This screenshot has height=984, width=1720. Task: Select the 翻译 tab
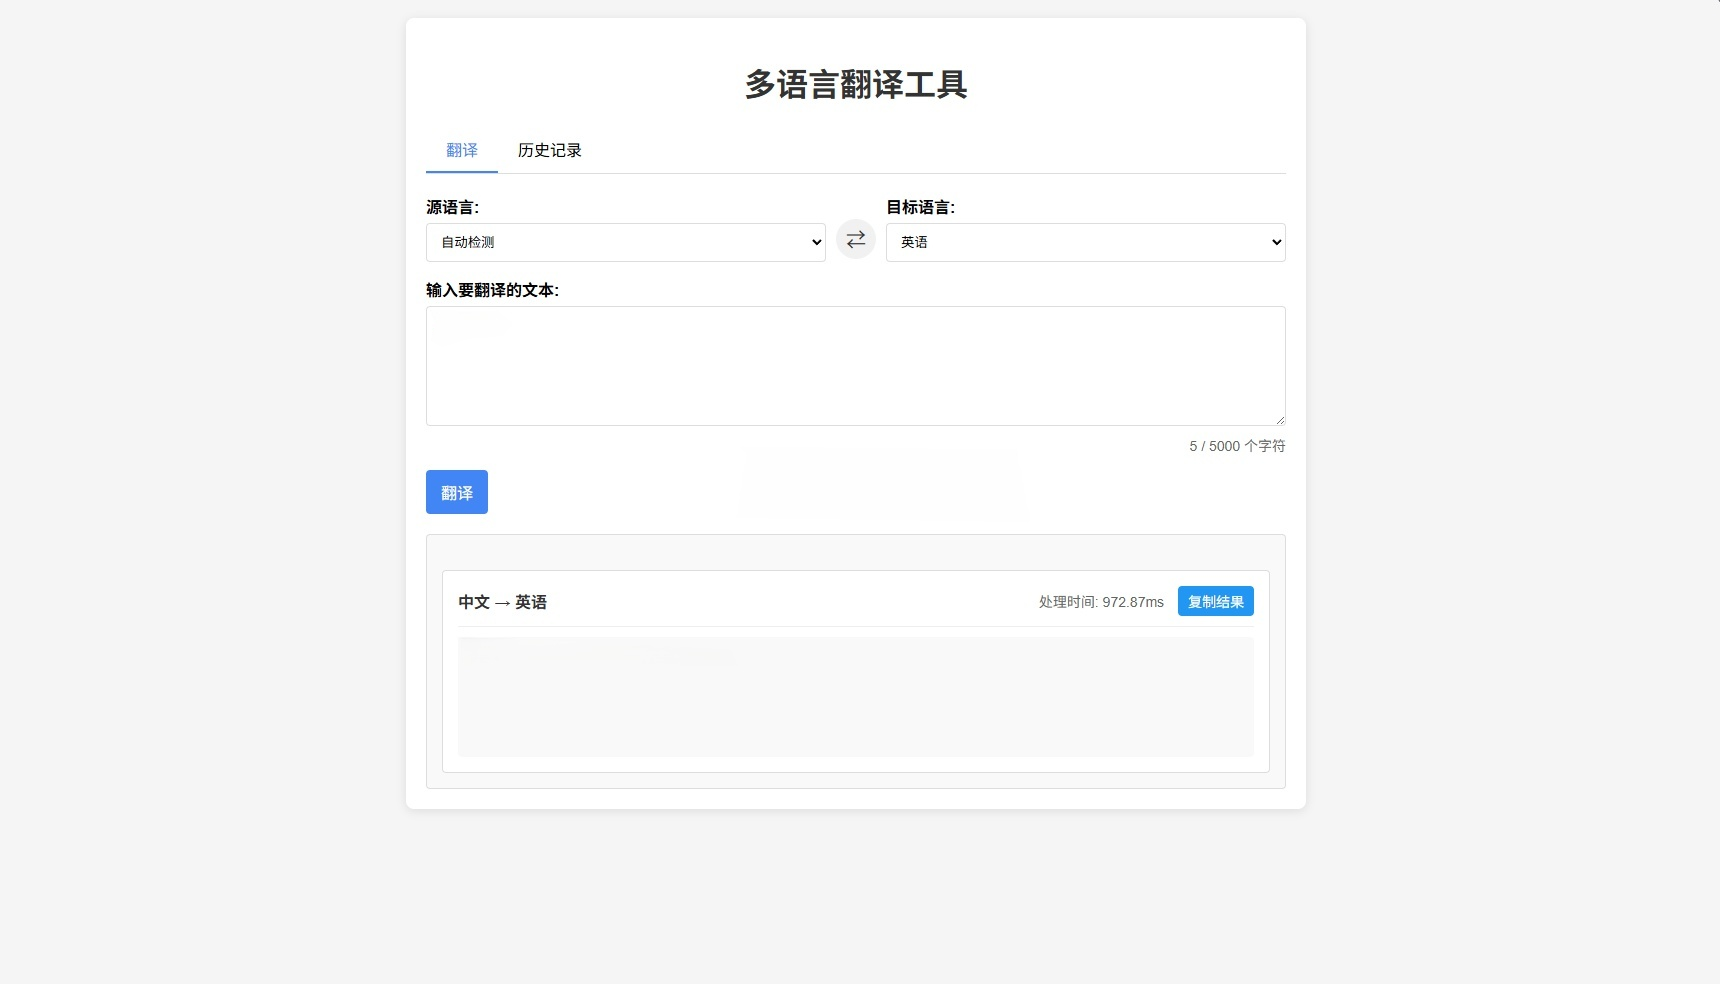pos(461,150)
